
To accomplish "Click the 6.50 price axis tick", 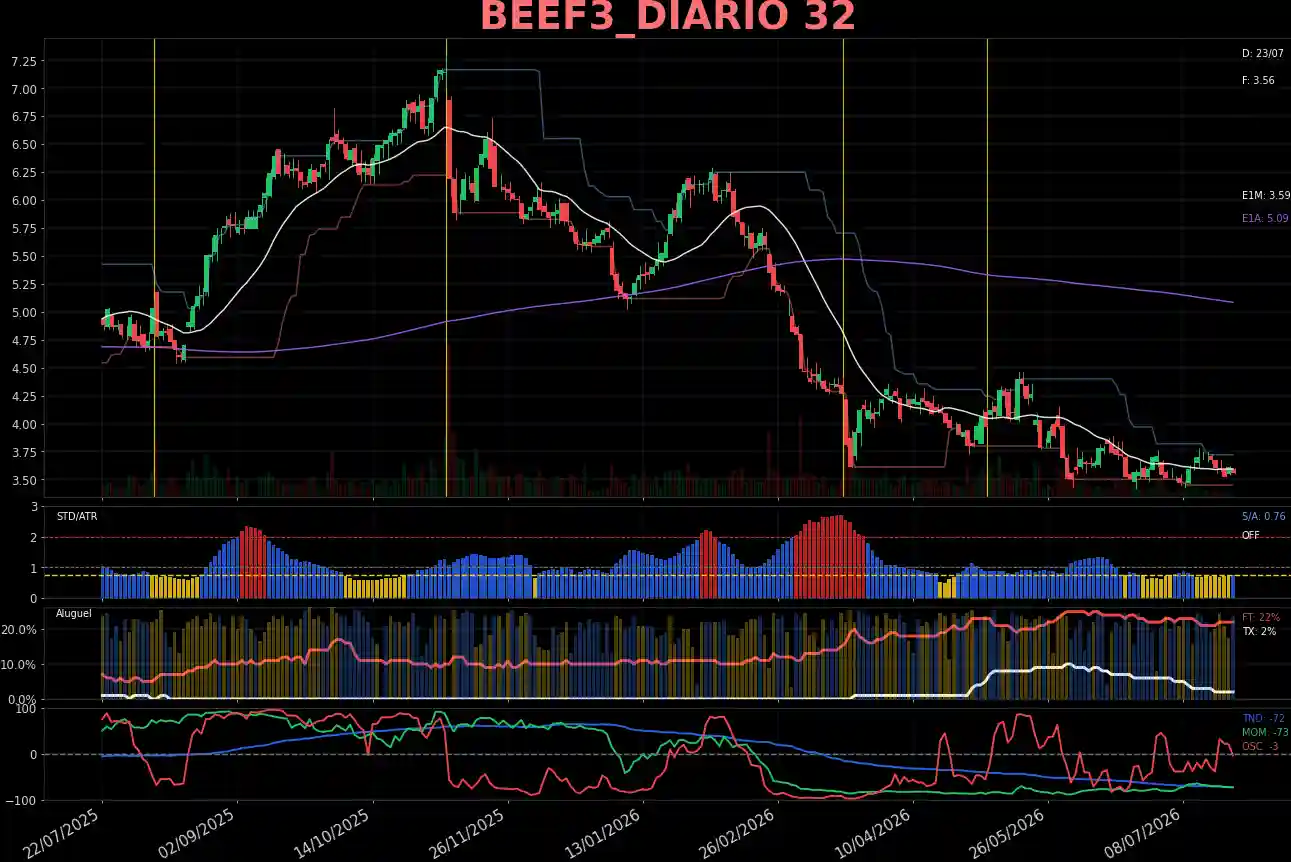I will coord(24,145).
